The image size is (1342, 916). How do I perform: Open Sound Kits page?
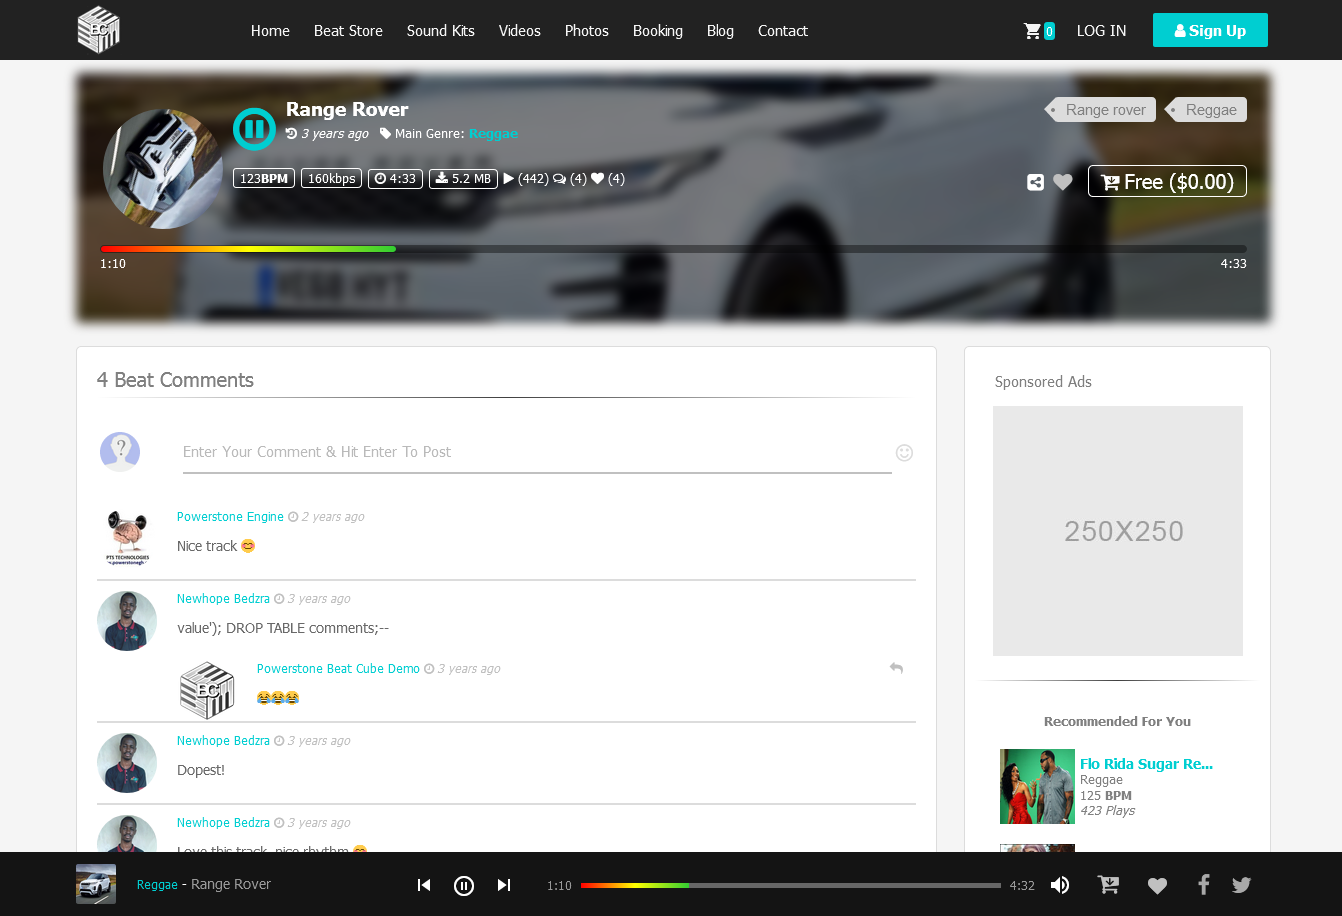click(441, 31)
